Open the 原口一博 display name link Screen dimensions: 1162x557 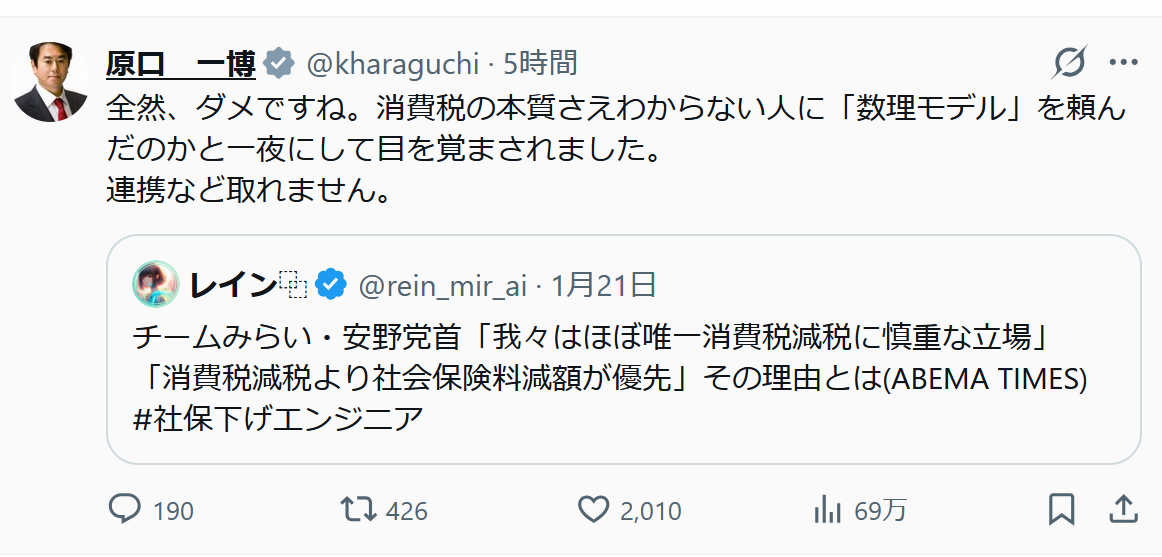pos(181,64)
